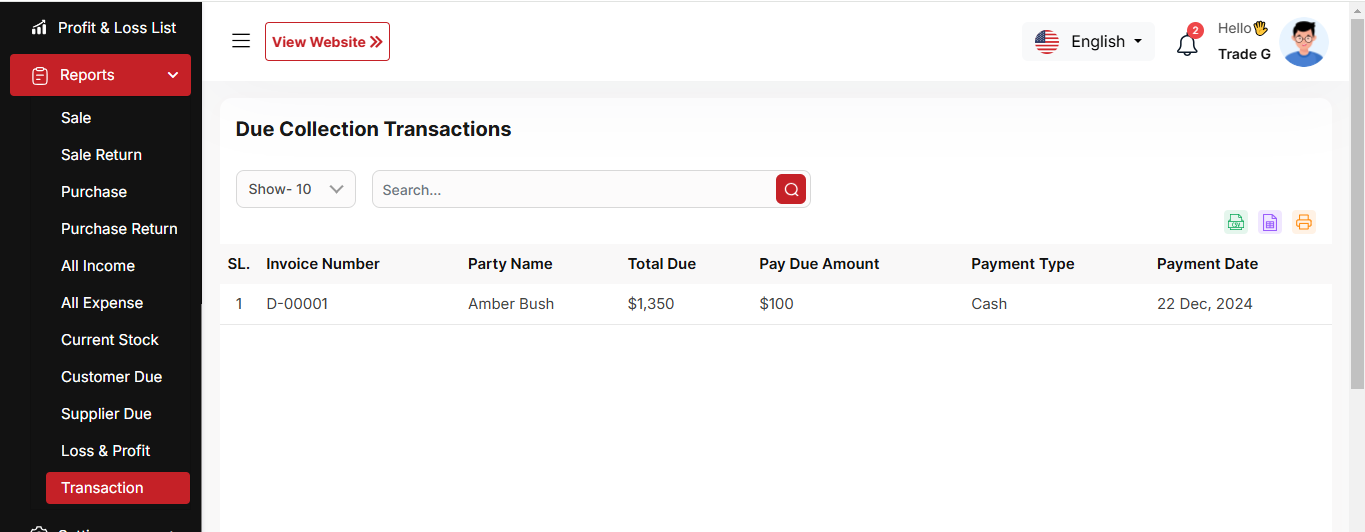
Task: Open the notifications bell
Action: (x=1187, y=44)
